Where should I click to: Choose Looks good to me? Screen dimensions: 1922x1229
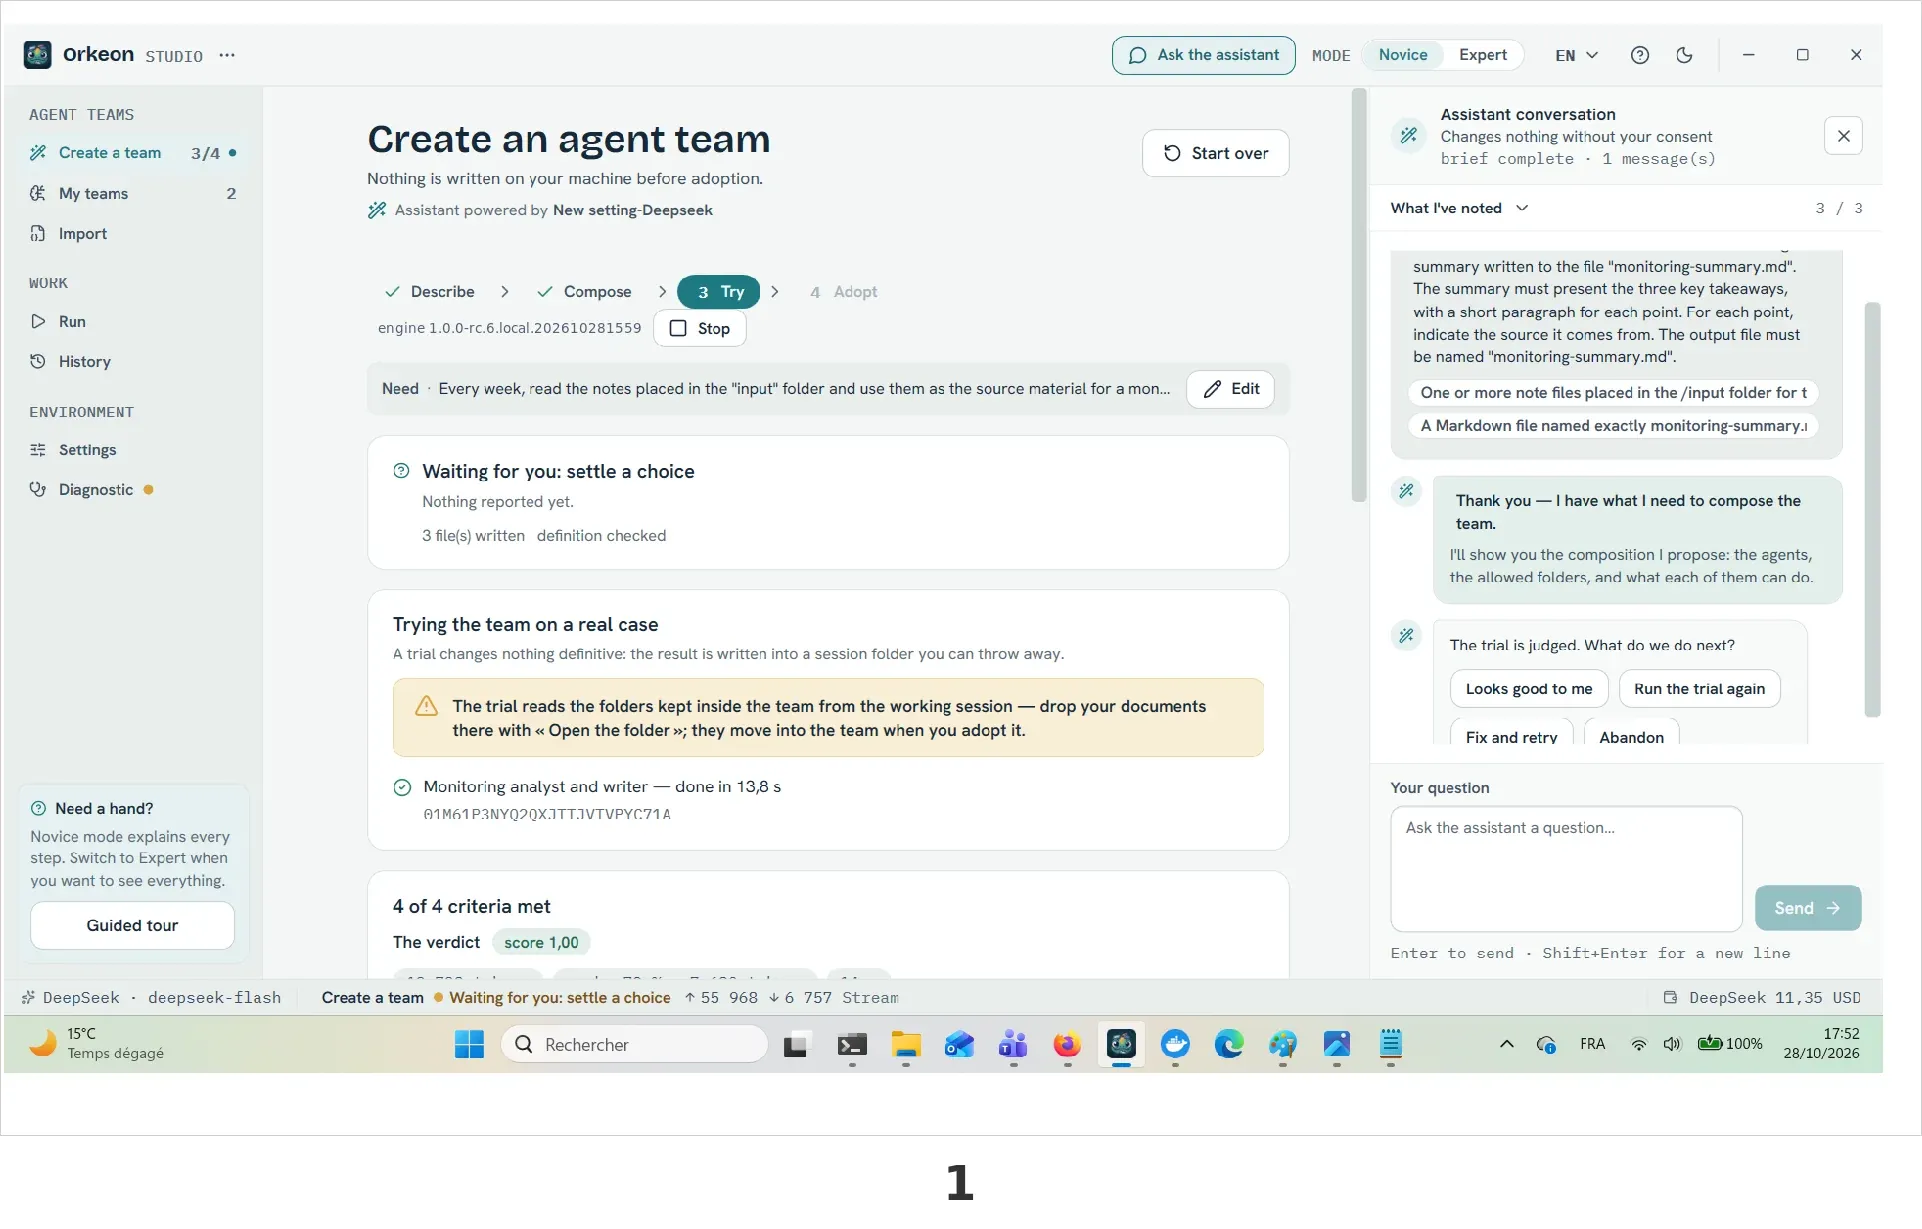pyautogui.click(x=1528, y=689)
